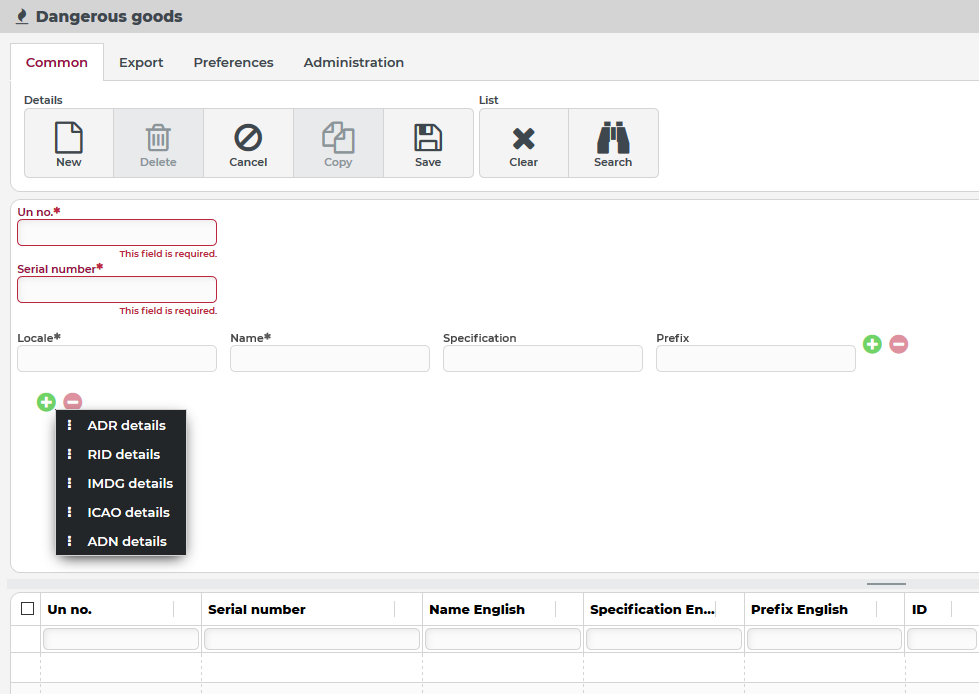Screen dimensions: 979x694
Task: Sort by Prefix English column header
Action: point(799,609)
